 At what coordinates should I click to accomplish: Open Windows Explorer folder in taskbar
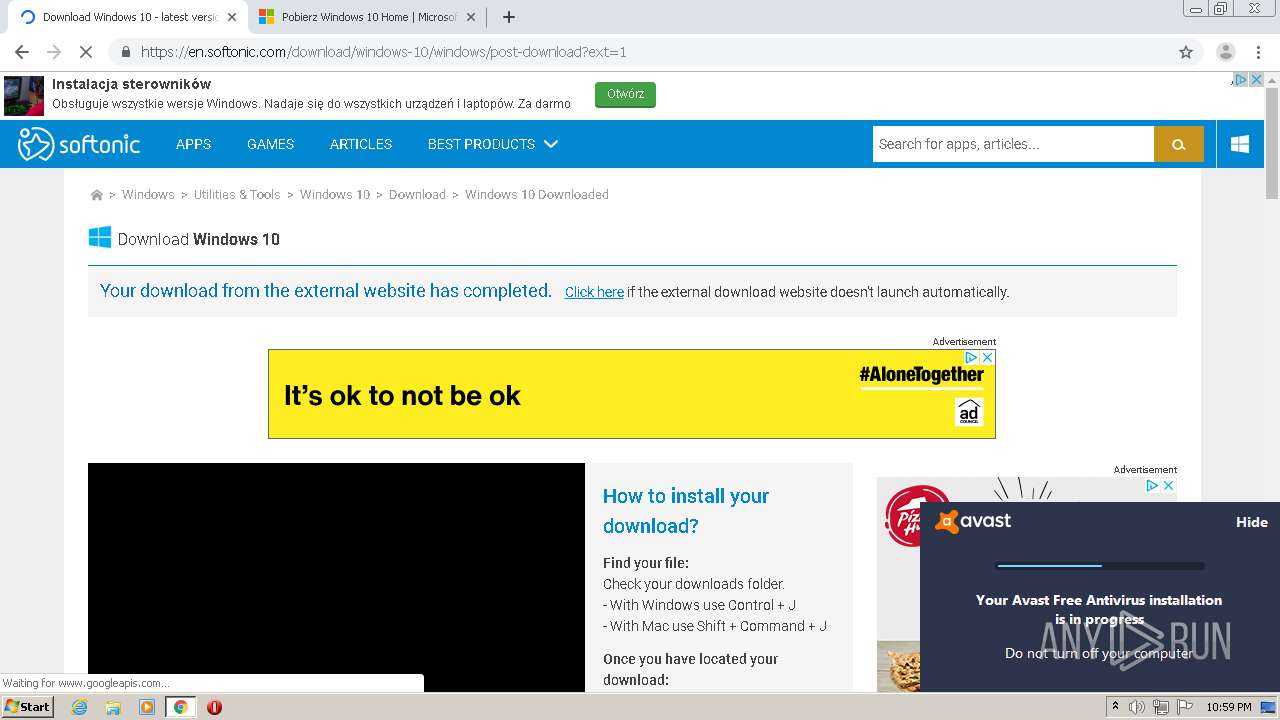(113, 707)
